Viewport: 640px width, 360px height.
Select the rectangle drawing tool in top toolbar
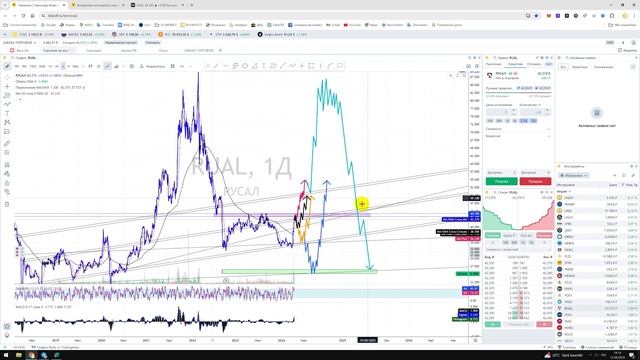(311, 66)
